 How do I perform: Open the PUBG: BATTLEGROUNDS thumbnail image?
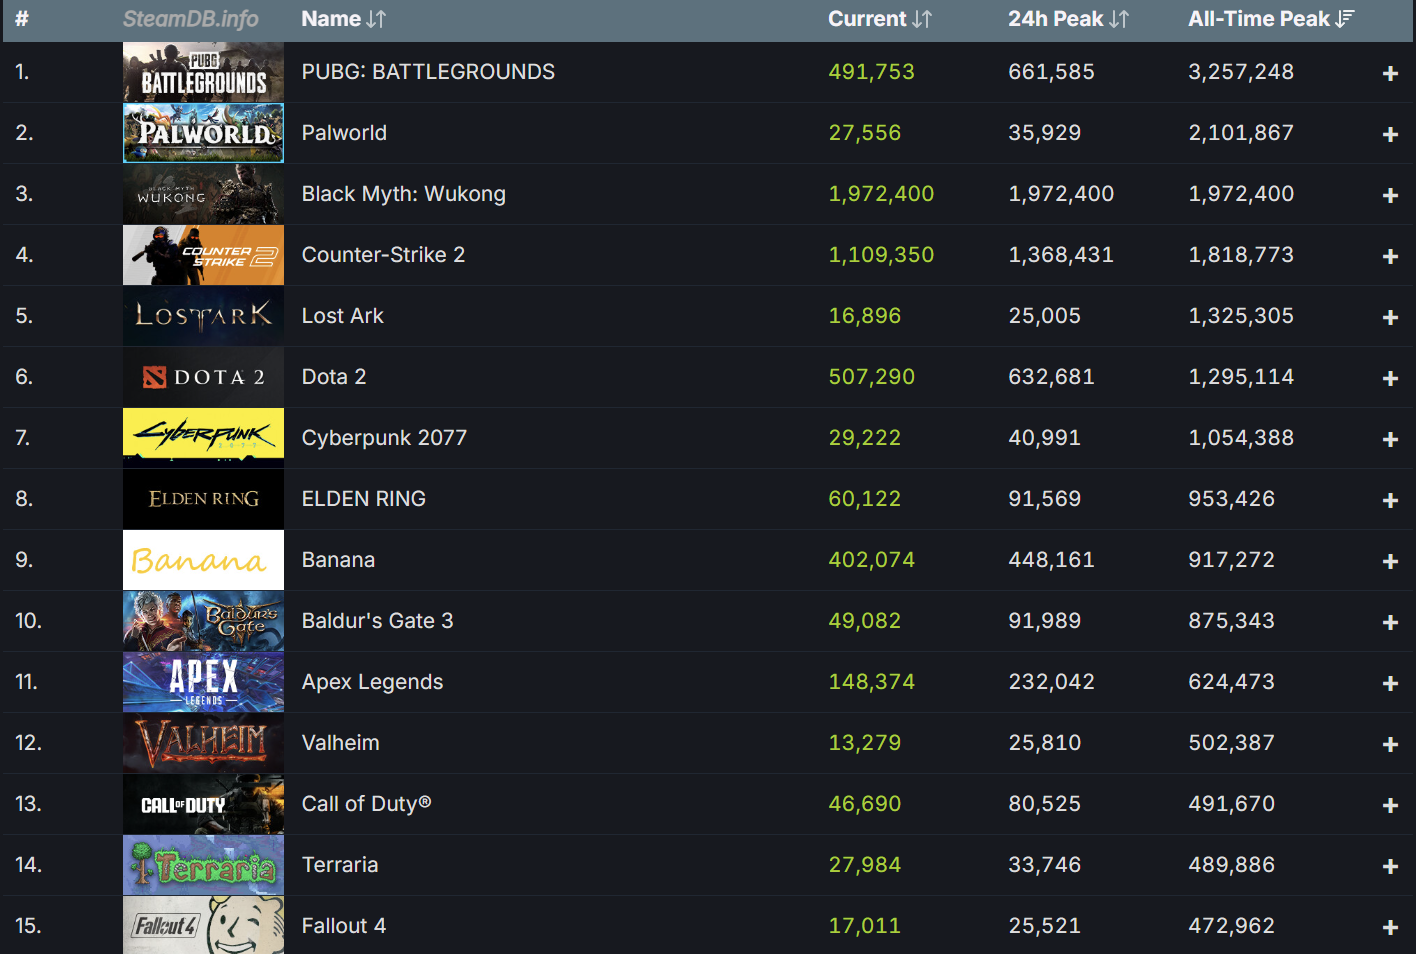point(203,72)
